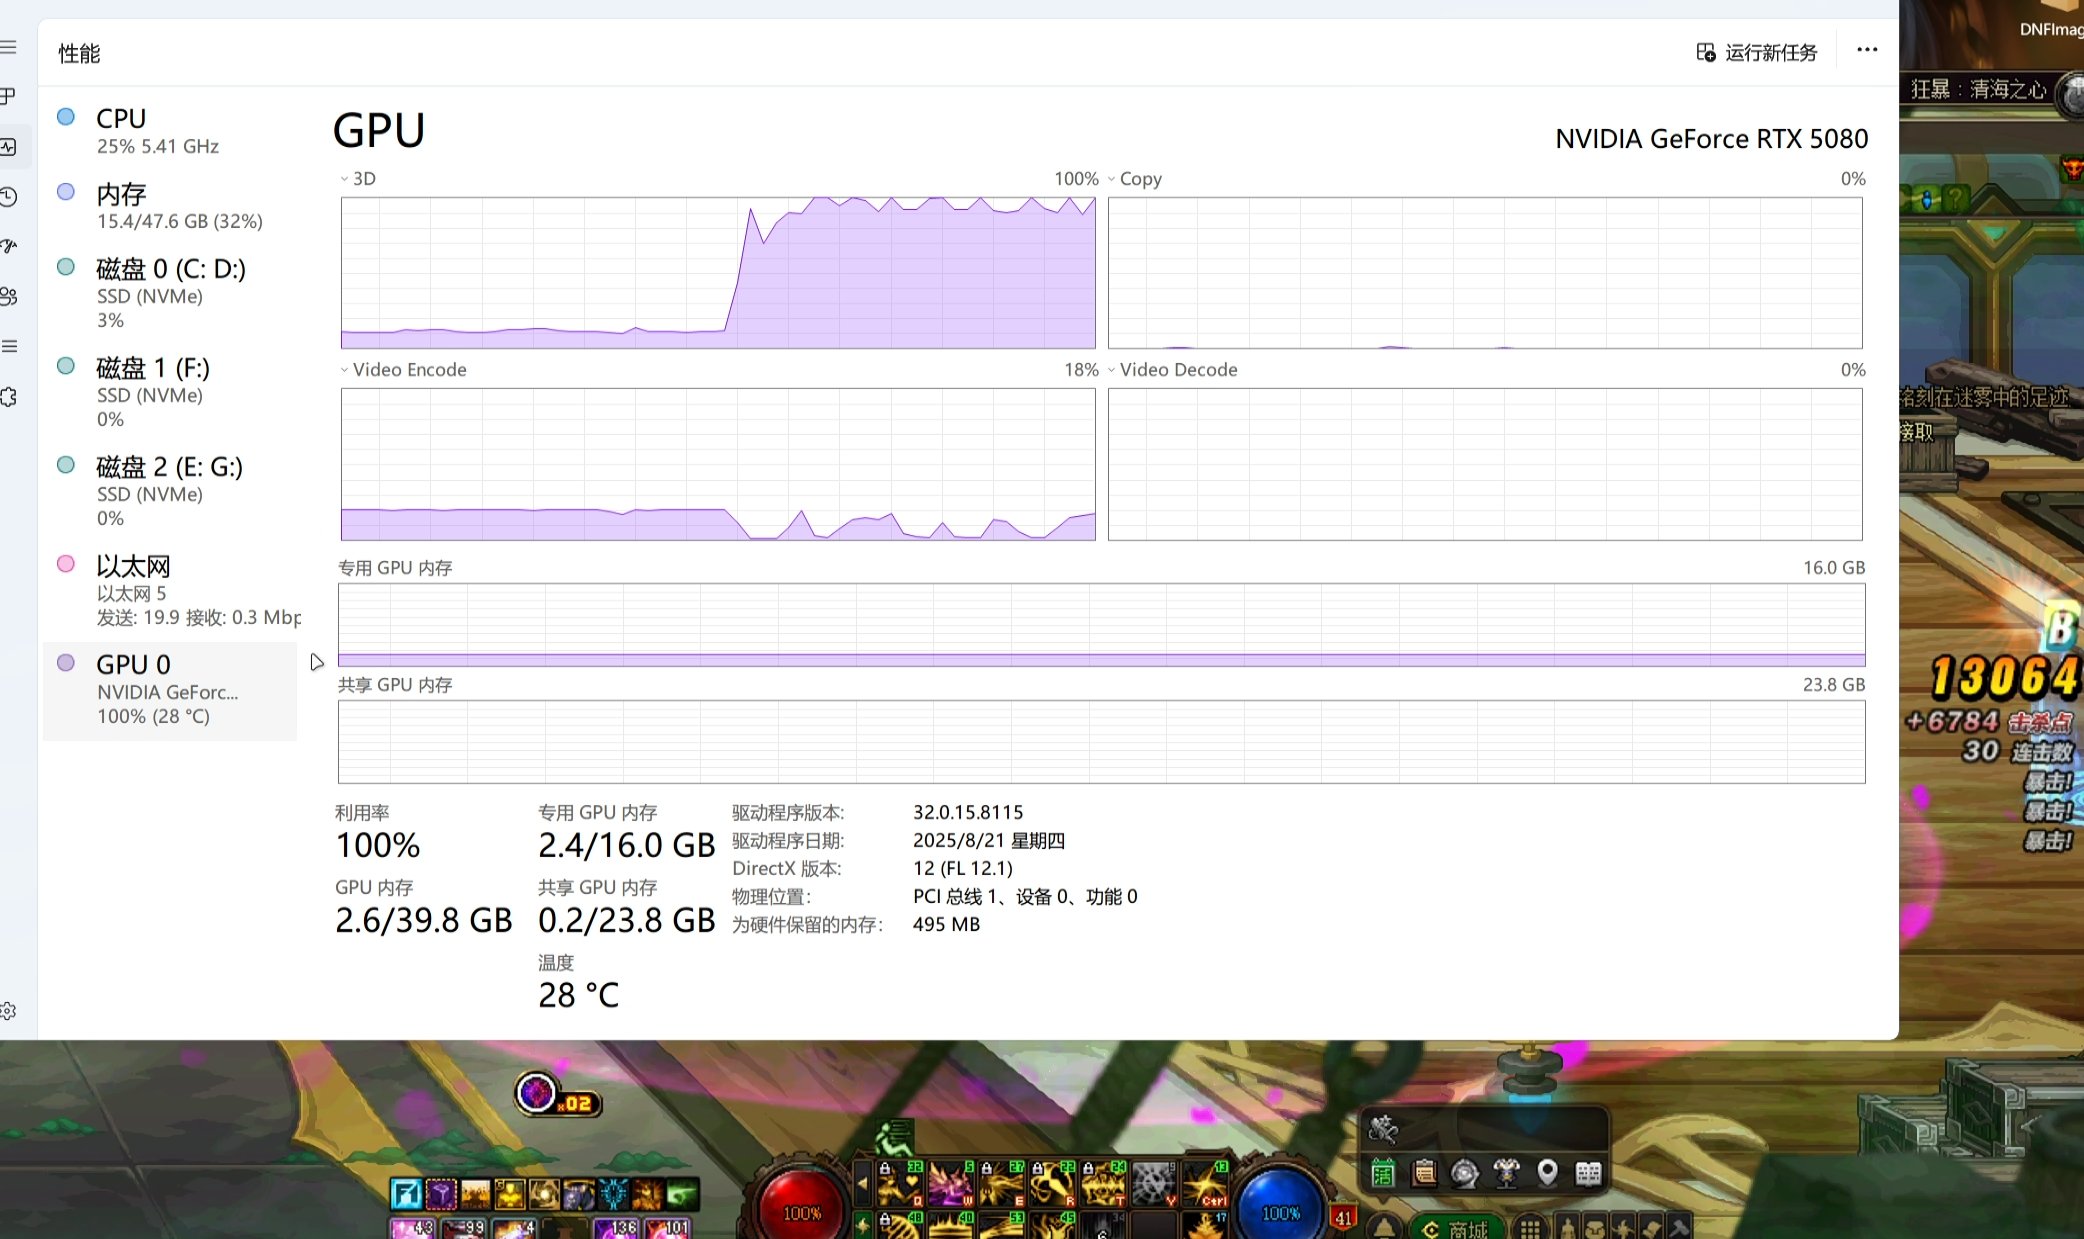Open the game calendar activity icon
The height and width of the screenshot is (1239, 2084).
click(x=1383, y=1172)
